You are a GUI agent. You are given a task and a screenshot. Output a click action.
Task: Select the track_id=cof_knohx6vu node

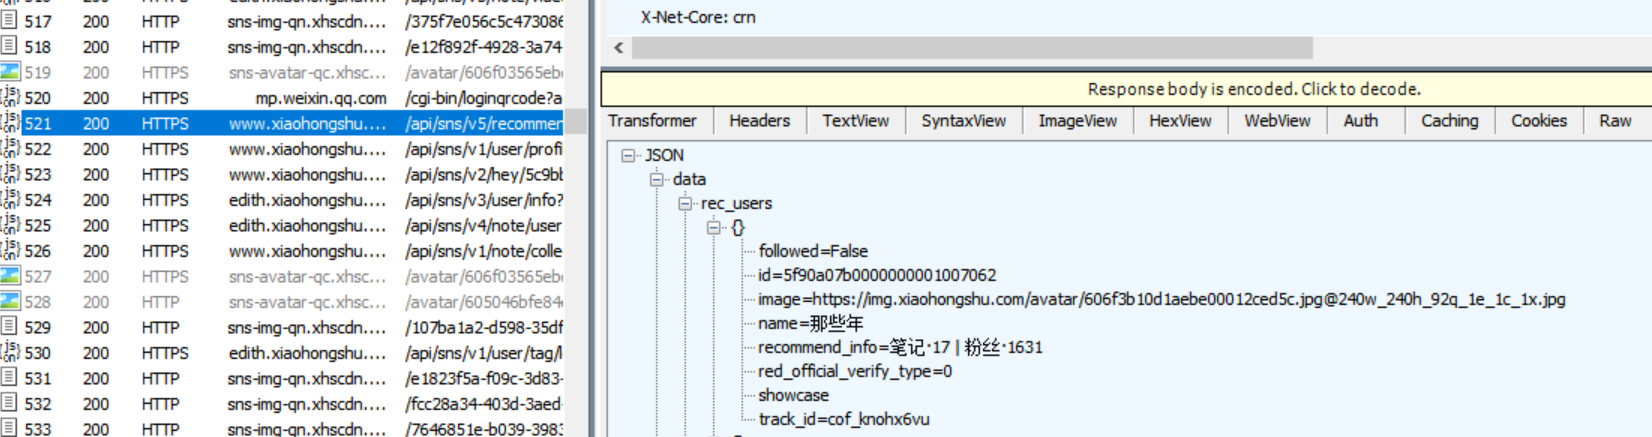844,419
